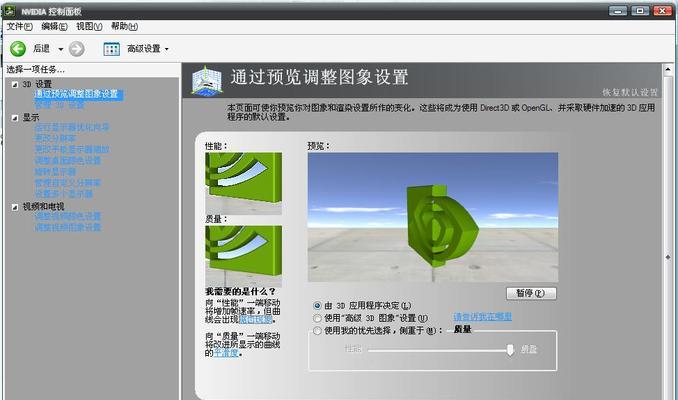
Task: Minimize the NVIDIA 控制面板 window
Action: click(618, 11)
